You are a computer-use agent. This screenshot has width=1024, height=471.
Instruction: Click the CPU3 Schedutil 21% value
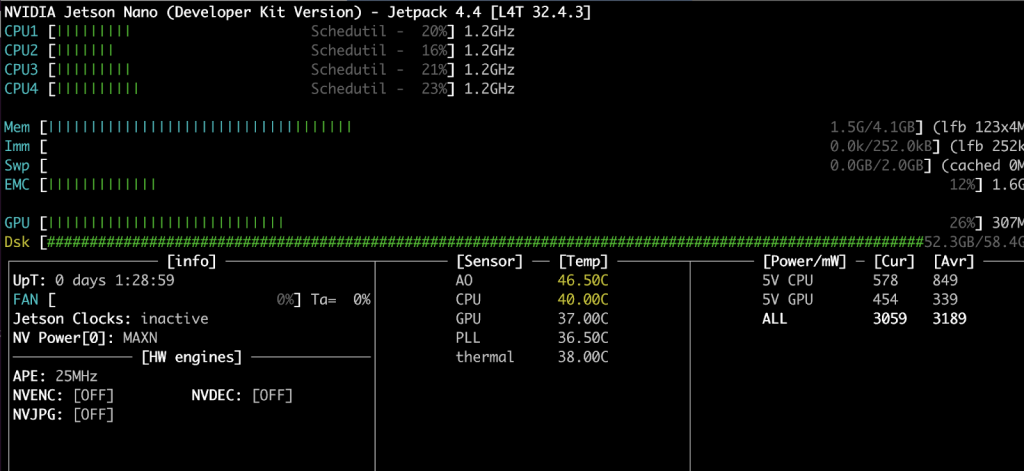(x=379, y=70)
